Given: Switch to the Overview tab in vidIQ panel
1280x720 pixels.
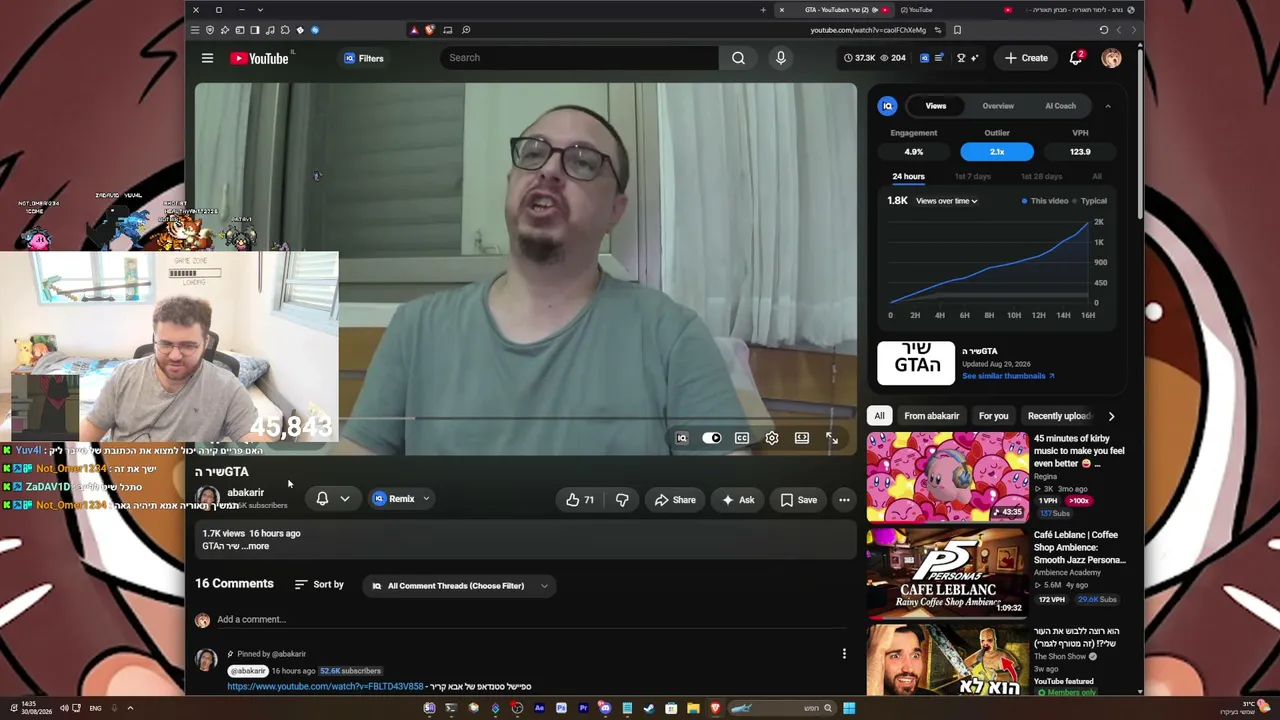Looking at the screenshot, I should (x=998, y=106).
